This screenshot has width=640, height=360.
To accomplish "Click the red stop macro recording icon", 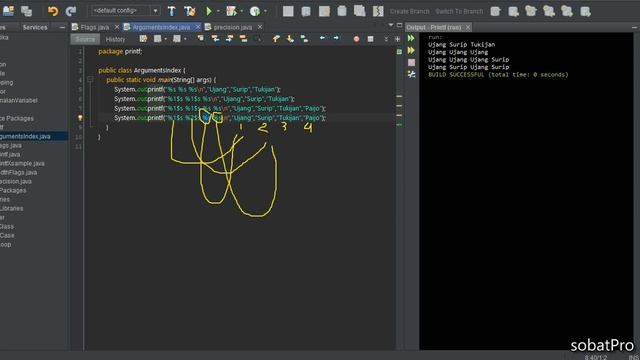I will pyautogui.click(x=356, y=39).
